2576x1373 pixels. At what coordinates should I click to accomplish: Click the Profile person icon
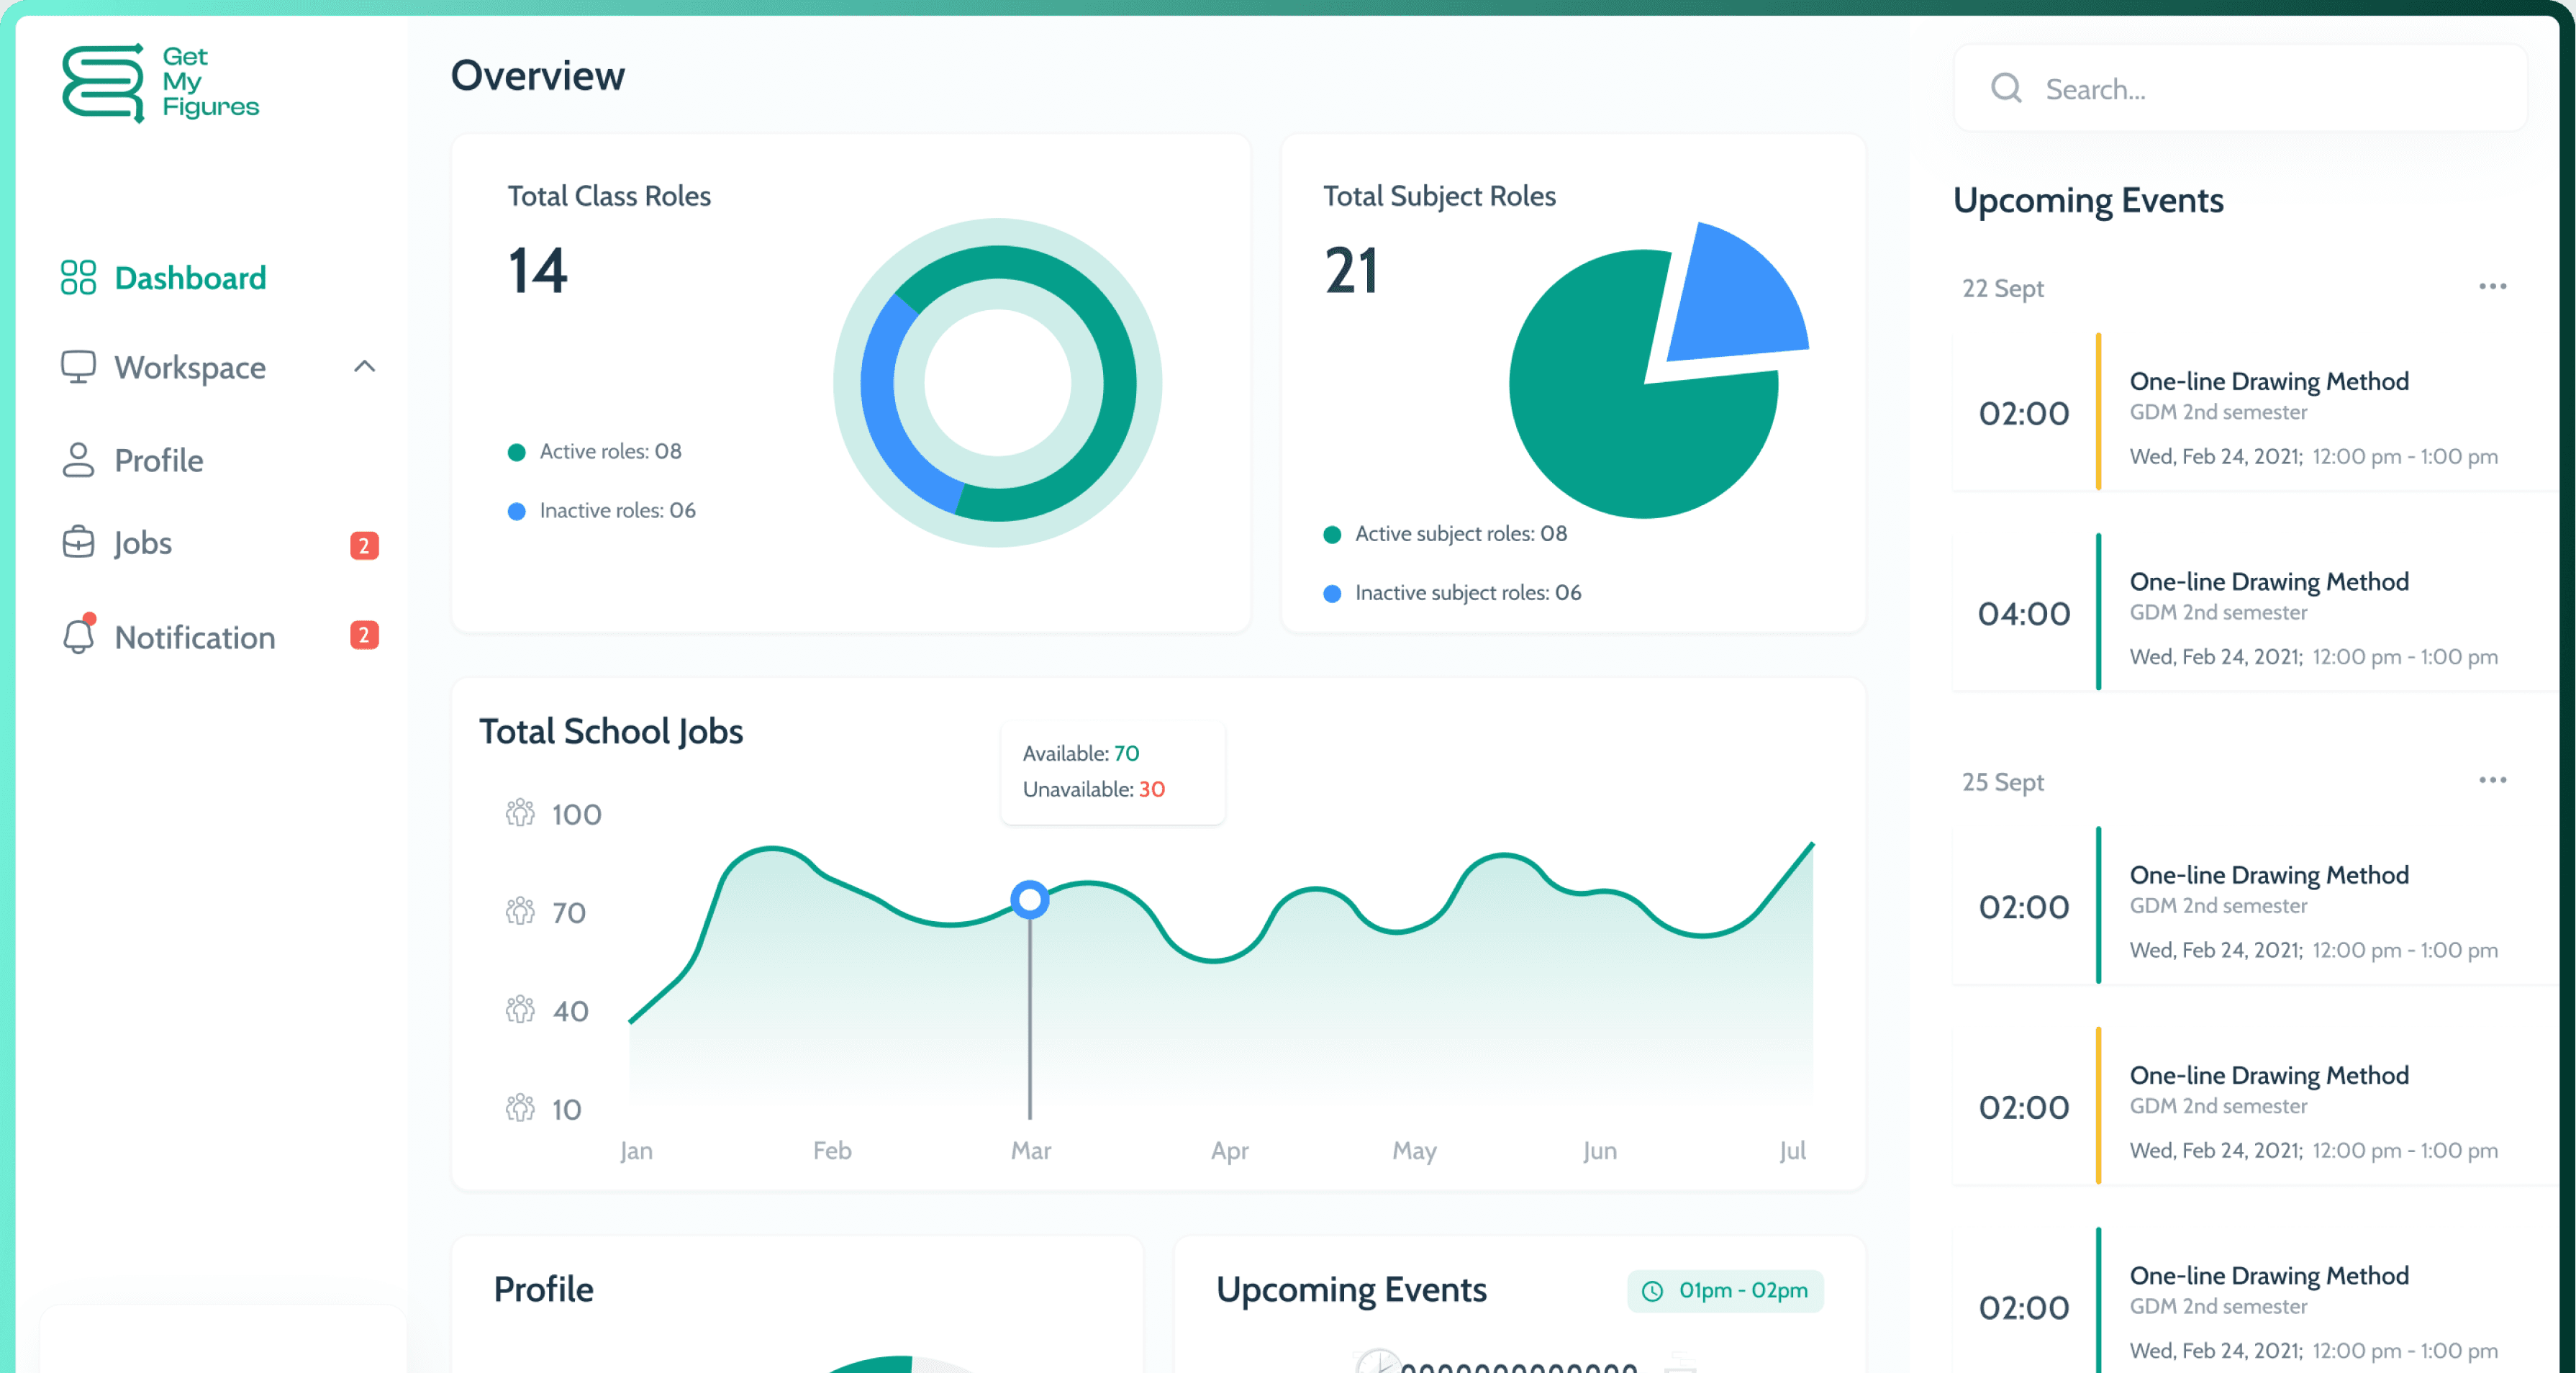pos(78,460)
